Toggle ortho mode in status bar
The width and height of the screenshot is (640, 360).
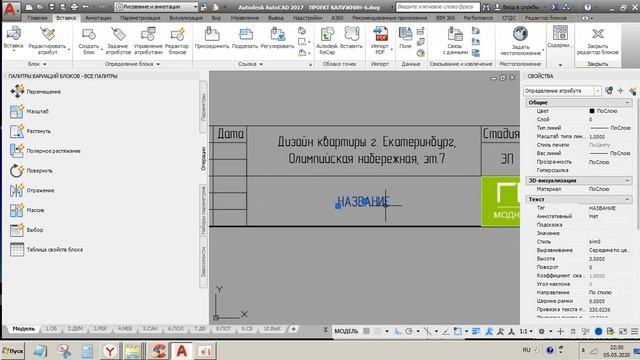point(398,331)
